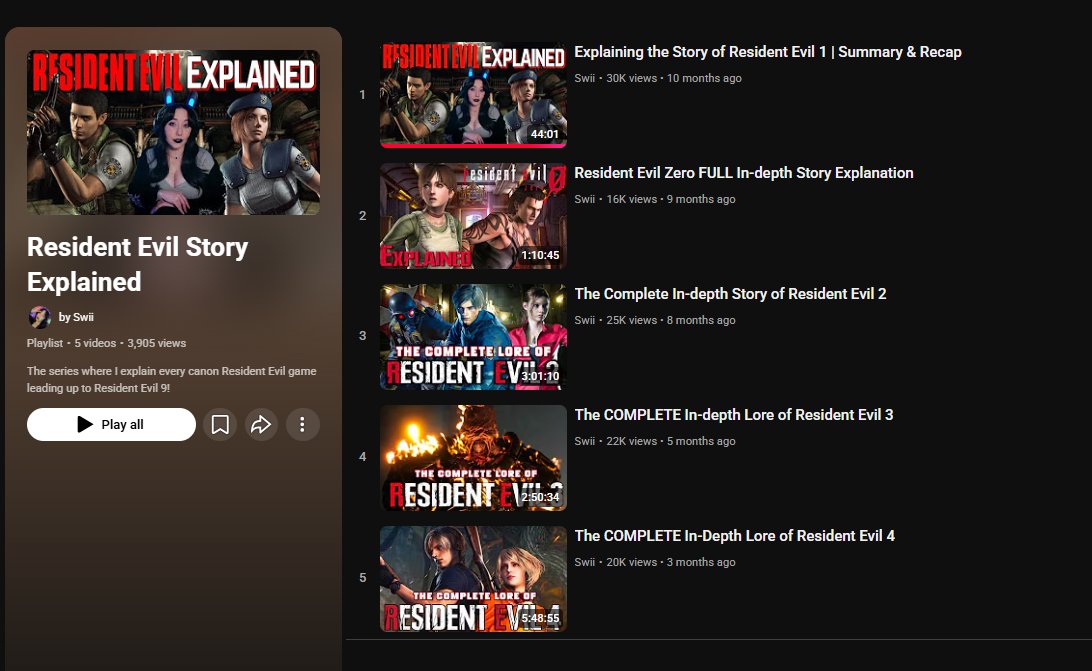Open the playlist three-dot more options menu
The height and width of the screenshot is (671, 1092).
pos(302,424)
